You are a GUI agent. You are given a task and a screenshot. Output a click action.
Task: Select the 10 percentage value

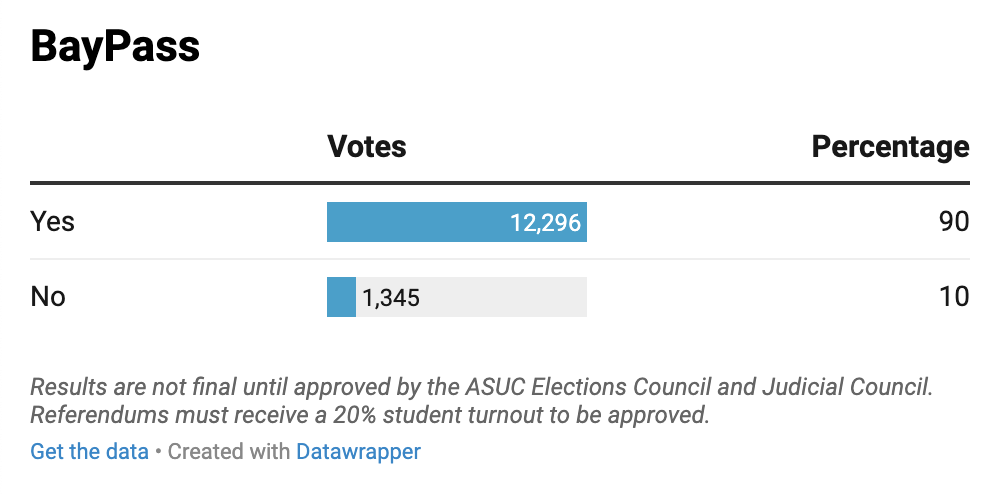click(x=954, y=297)
